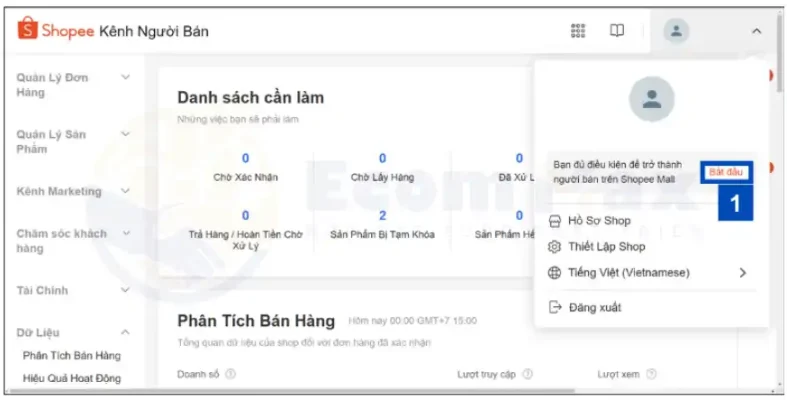The height and width of the screenshot is (400, 787).
Task: Expand Quản Lý Đơn Hàng sidebar section
Action: point(125,77)
